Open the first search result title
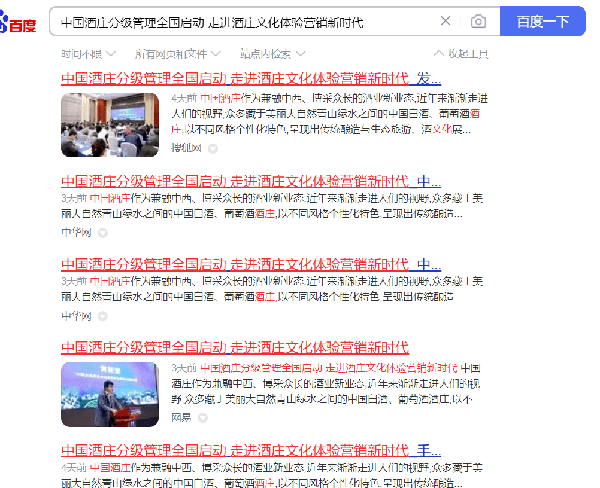Image resolution: width=600 pixels, height=488 pixels. (x=251, y=78)
